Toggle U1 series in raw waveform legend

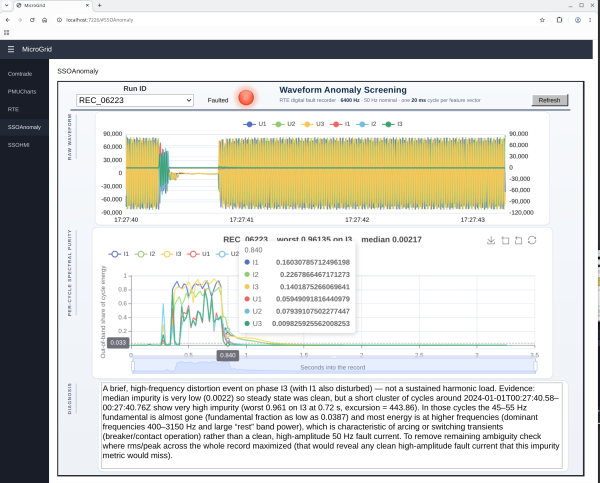[x=254, y=124]
